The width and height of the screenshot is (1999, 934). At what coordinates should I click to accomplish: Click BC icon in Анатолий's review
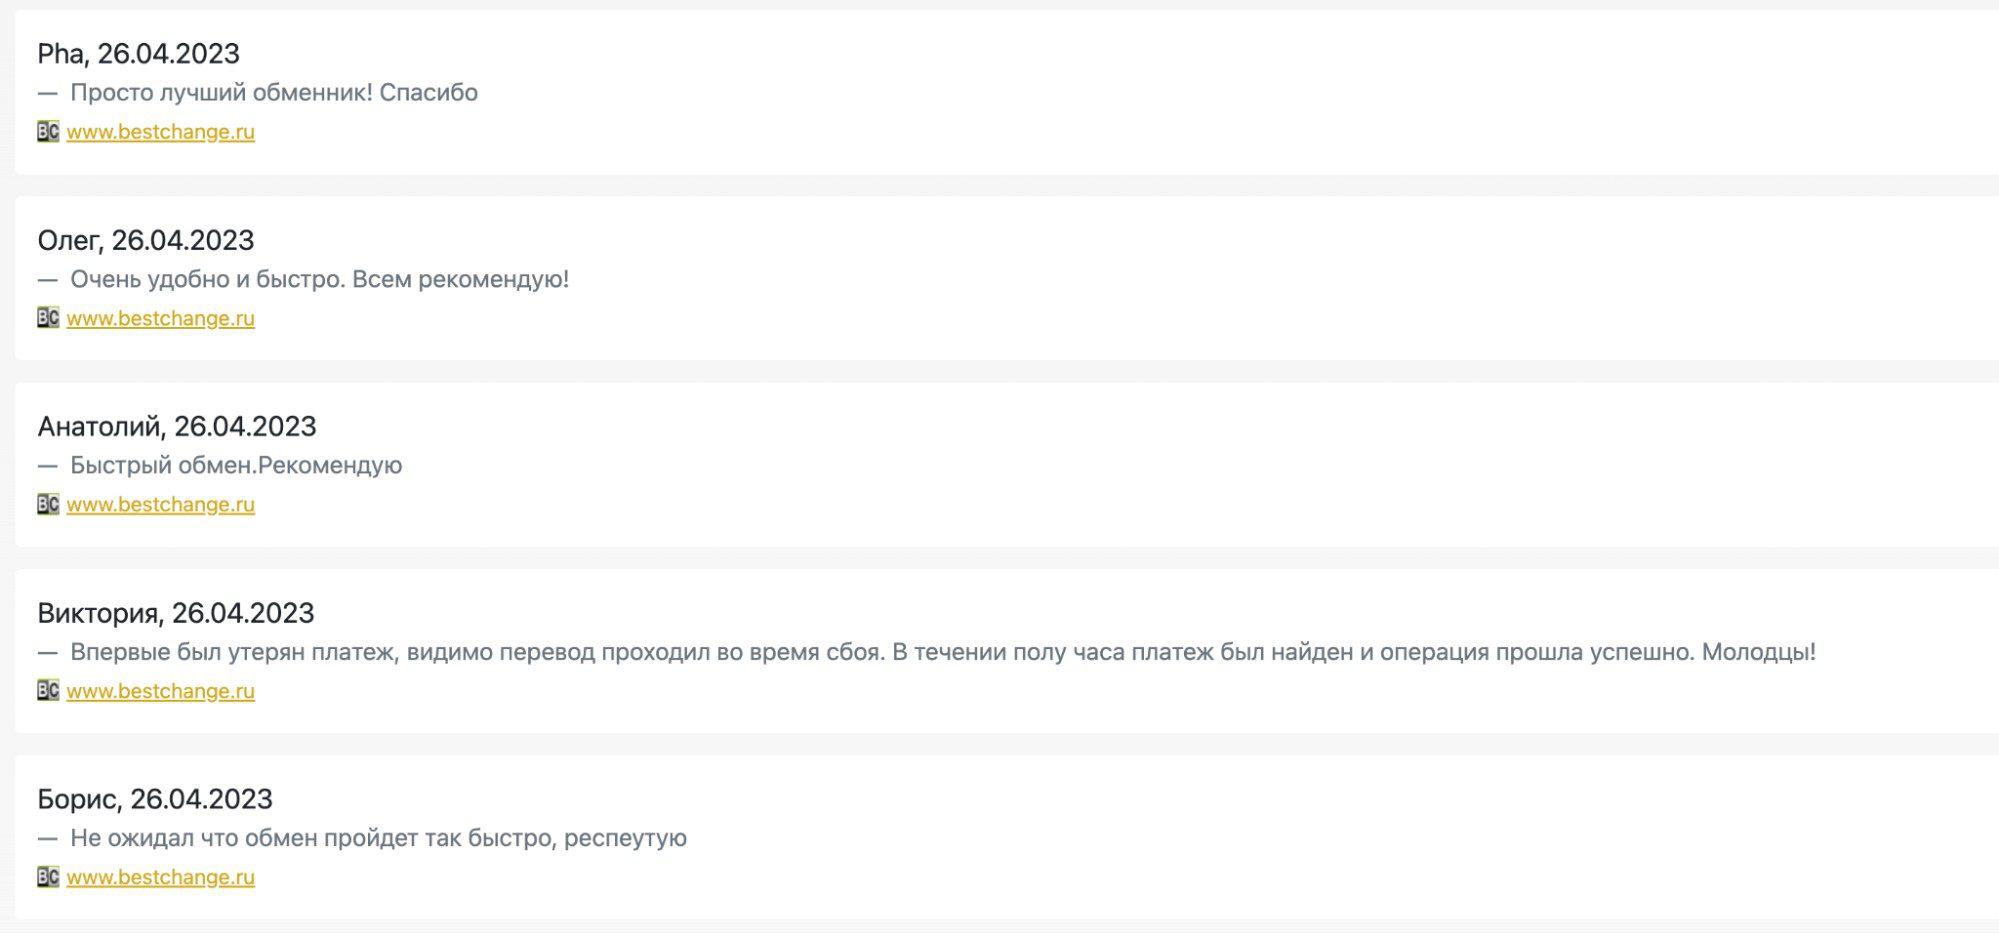pos(48,504)
